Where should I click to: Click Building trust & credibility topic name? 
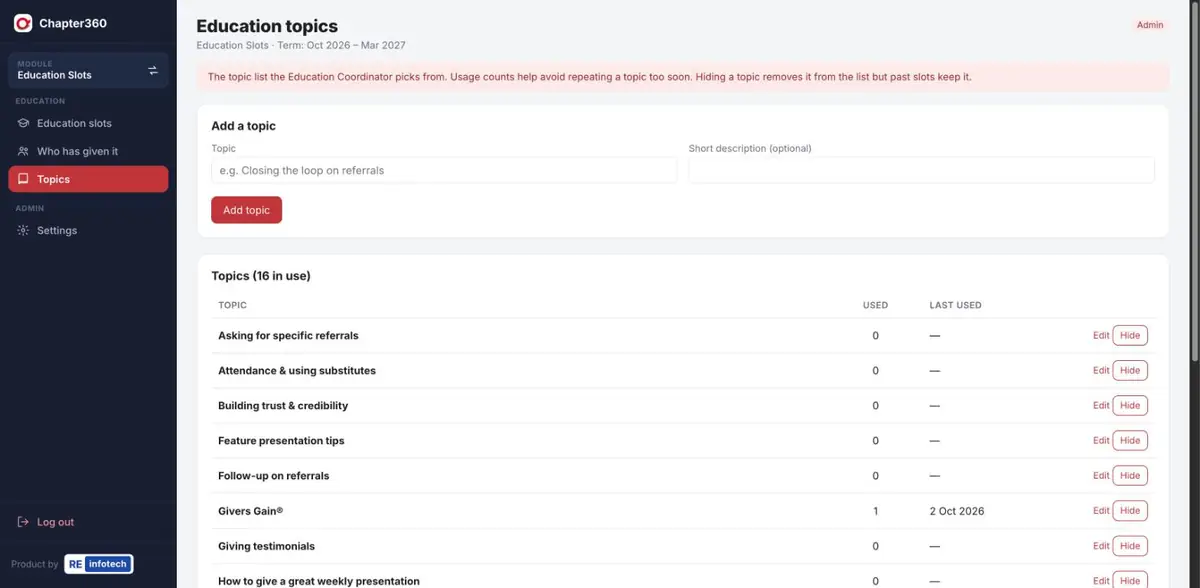pos(283,406)
